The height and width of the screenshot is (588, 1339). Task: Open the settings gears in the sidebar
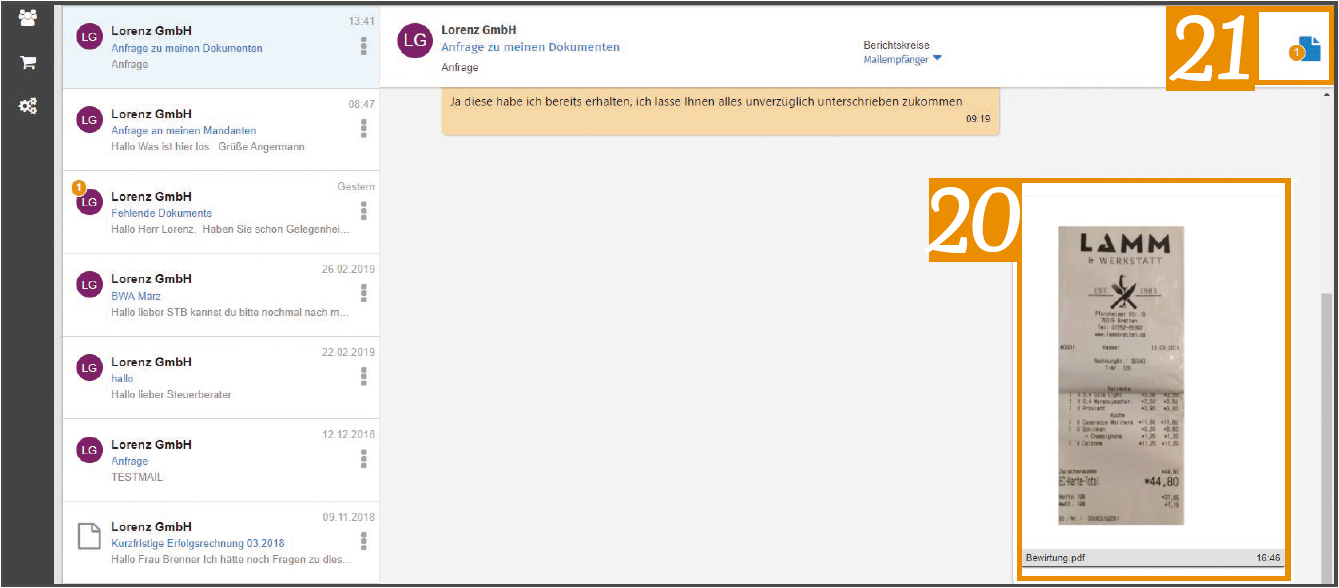click(x=28, y=105)
